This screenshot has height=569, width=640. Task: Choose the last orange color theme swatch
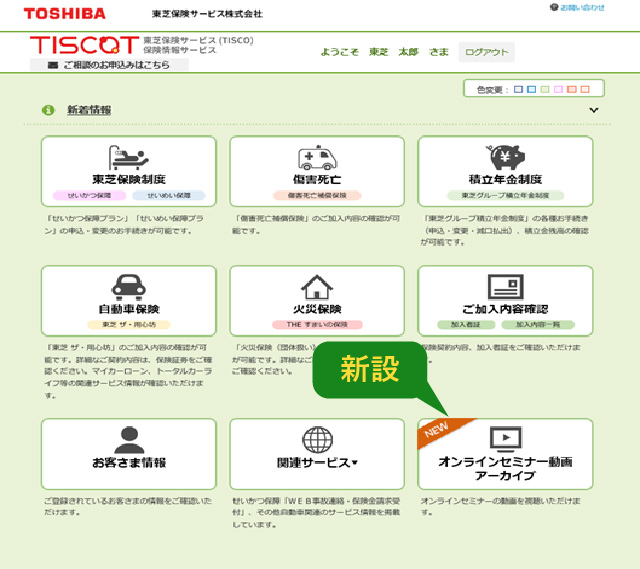(x=585, y=89)
